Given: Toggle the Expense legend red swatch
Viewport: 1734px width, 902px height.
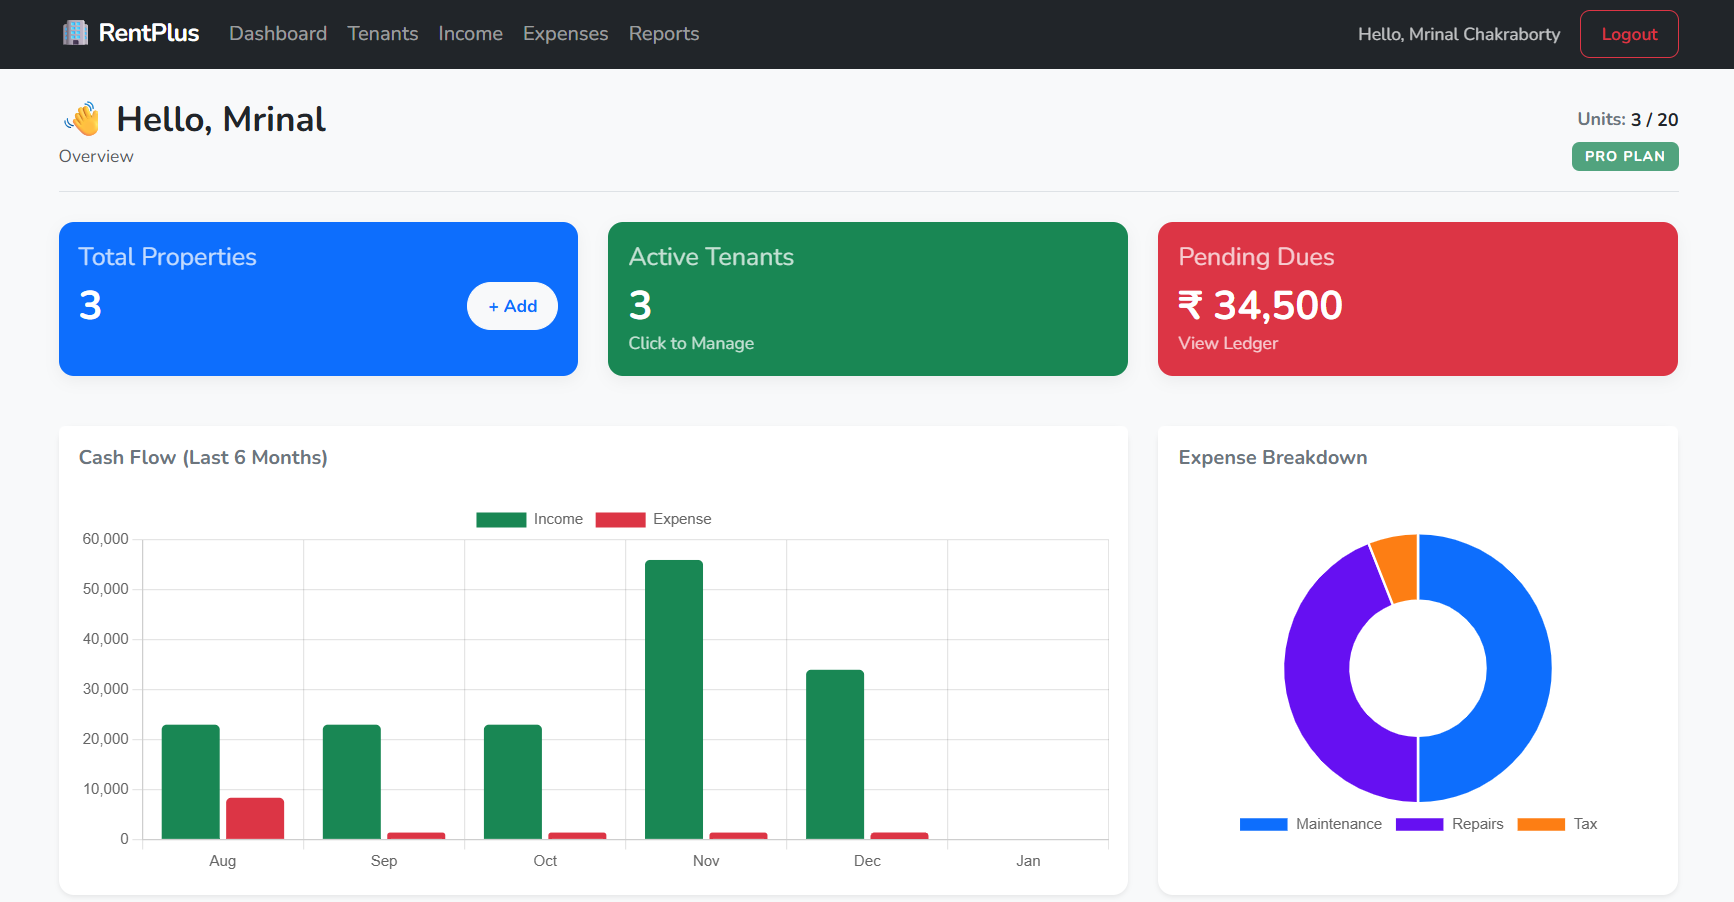Looking at the screenshot, I should 620,519.
